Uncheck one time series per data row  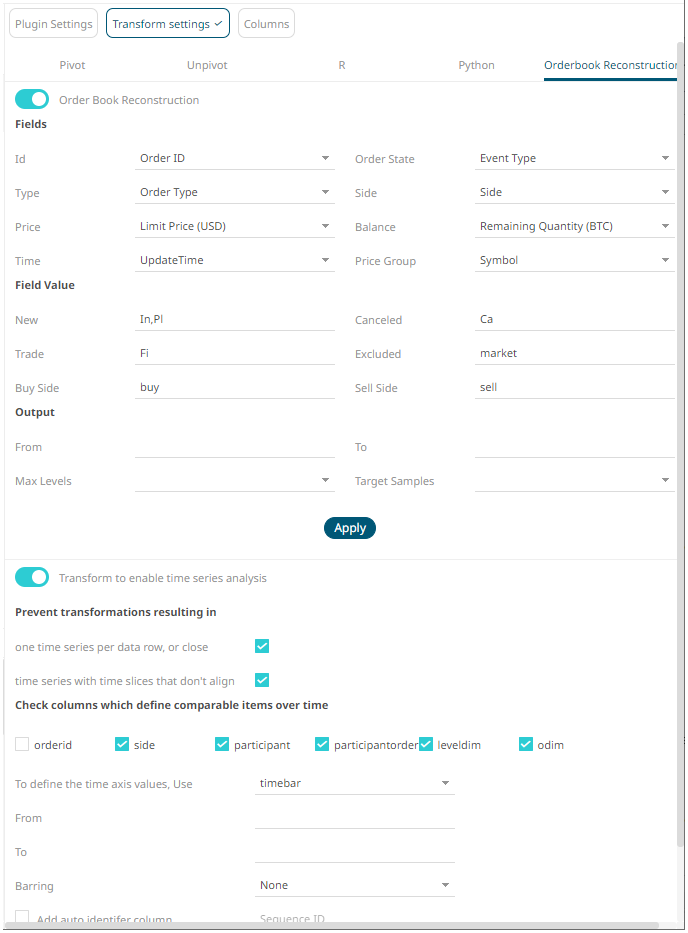tap(262, 646)
